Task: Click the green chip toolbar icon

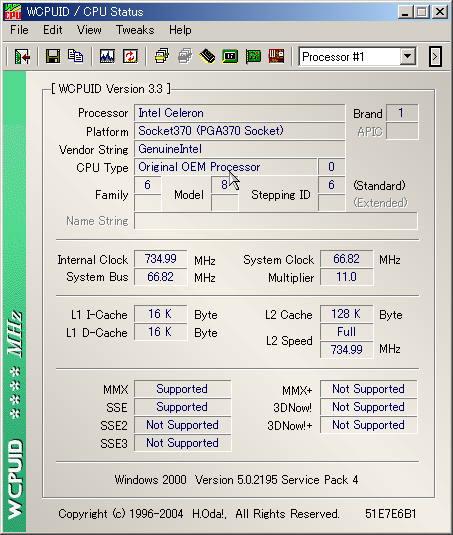Action: [230, 56]
